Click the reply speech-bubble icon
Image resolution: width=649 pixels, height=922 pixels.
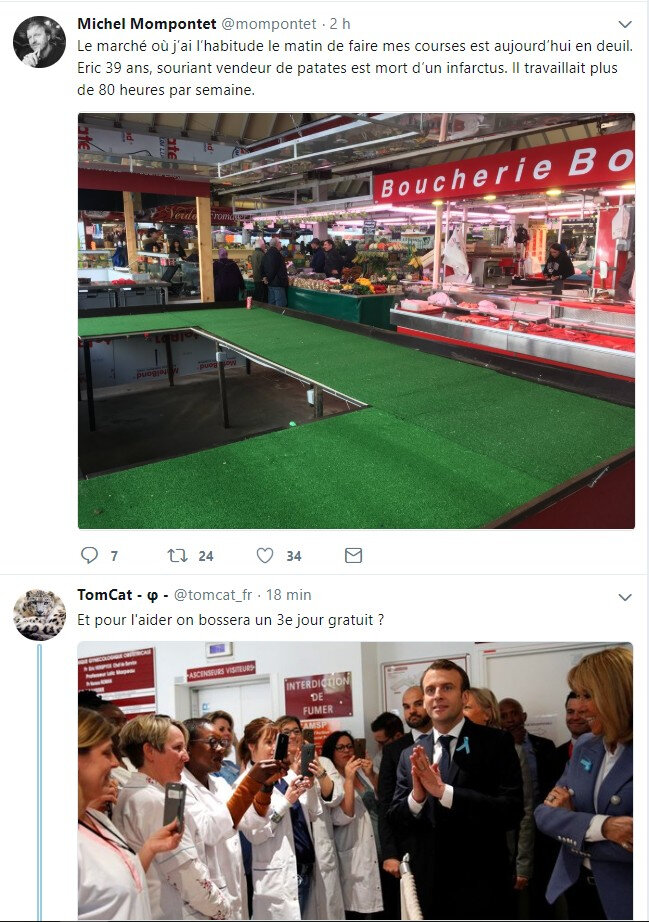[89, 555]
